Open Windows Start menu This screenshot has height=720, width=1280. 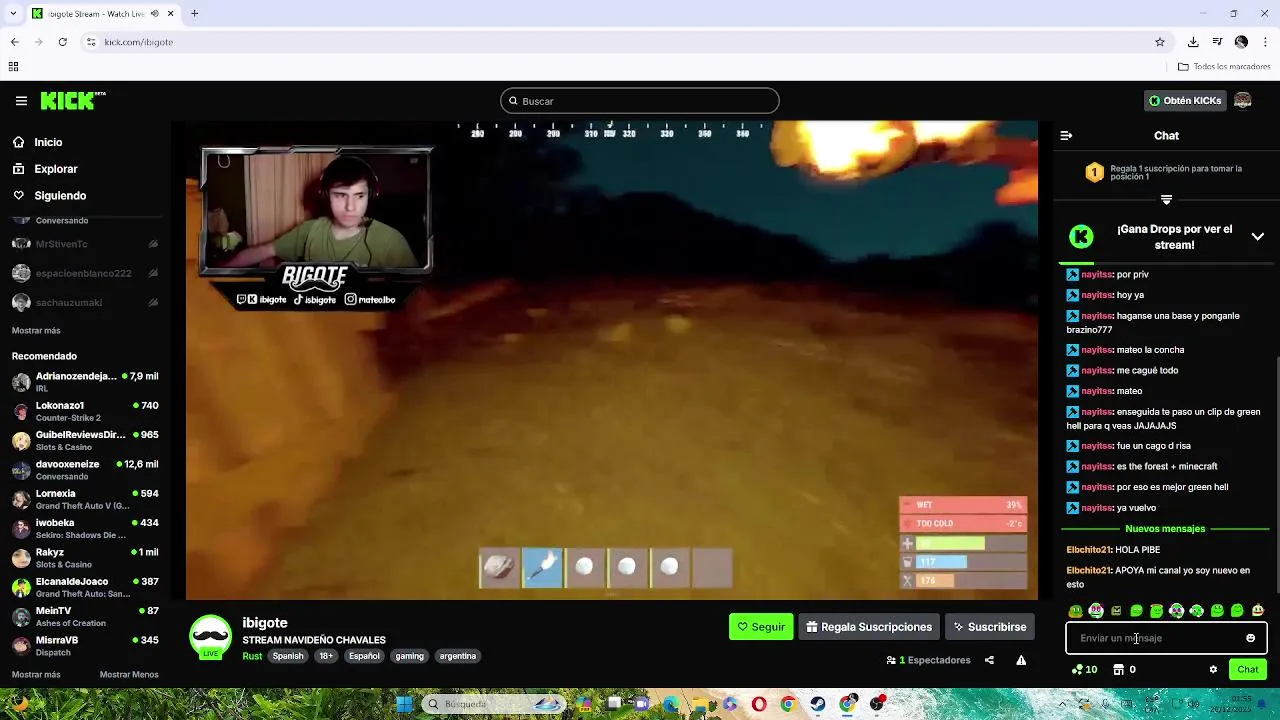pyautogui.click(x=404, y=704)
